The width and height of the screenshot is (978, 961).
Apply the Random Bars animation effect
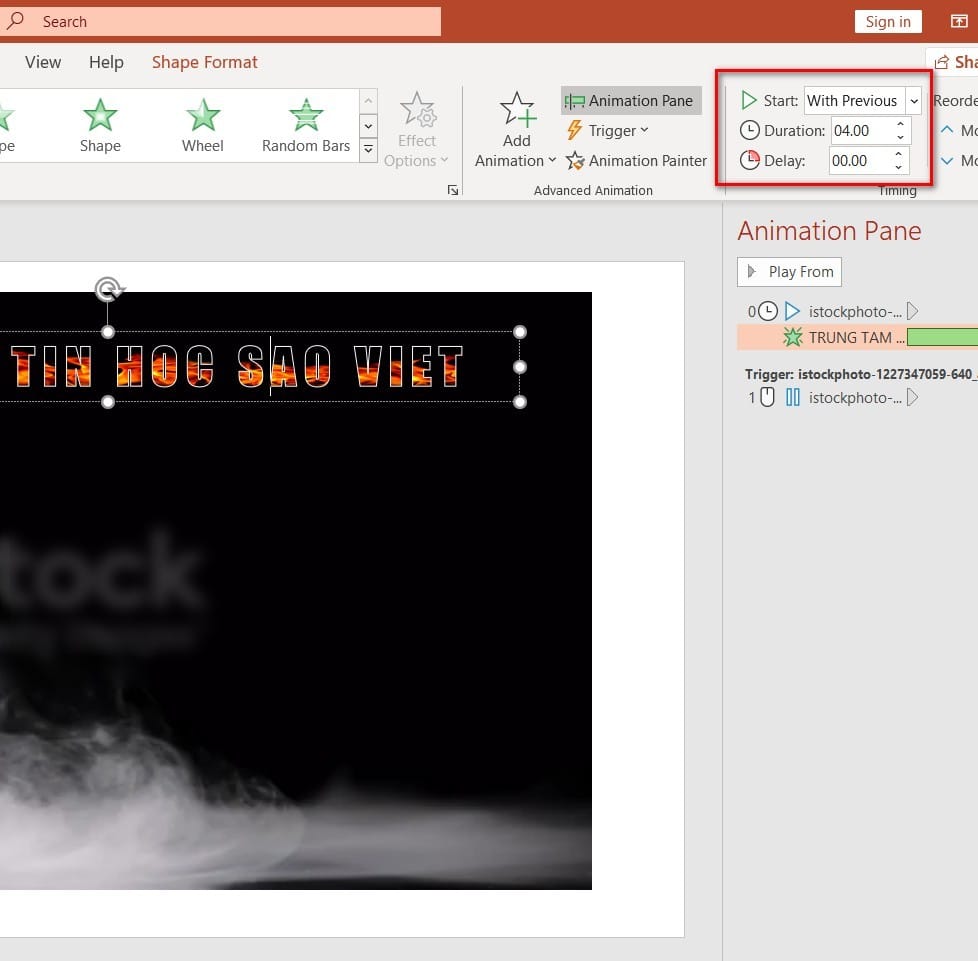tap(306, 126)
